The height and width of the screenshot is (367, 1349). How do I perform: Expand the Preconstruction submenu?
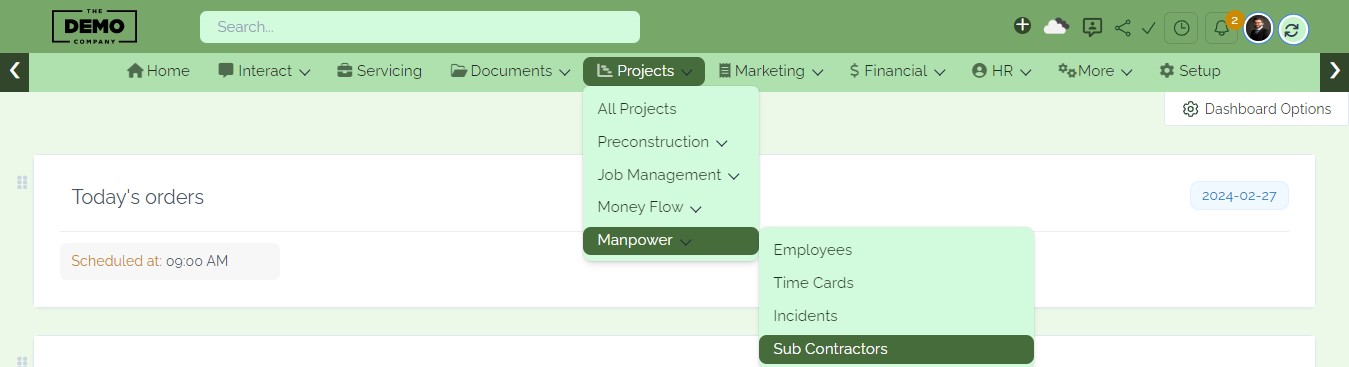[663, 142]
